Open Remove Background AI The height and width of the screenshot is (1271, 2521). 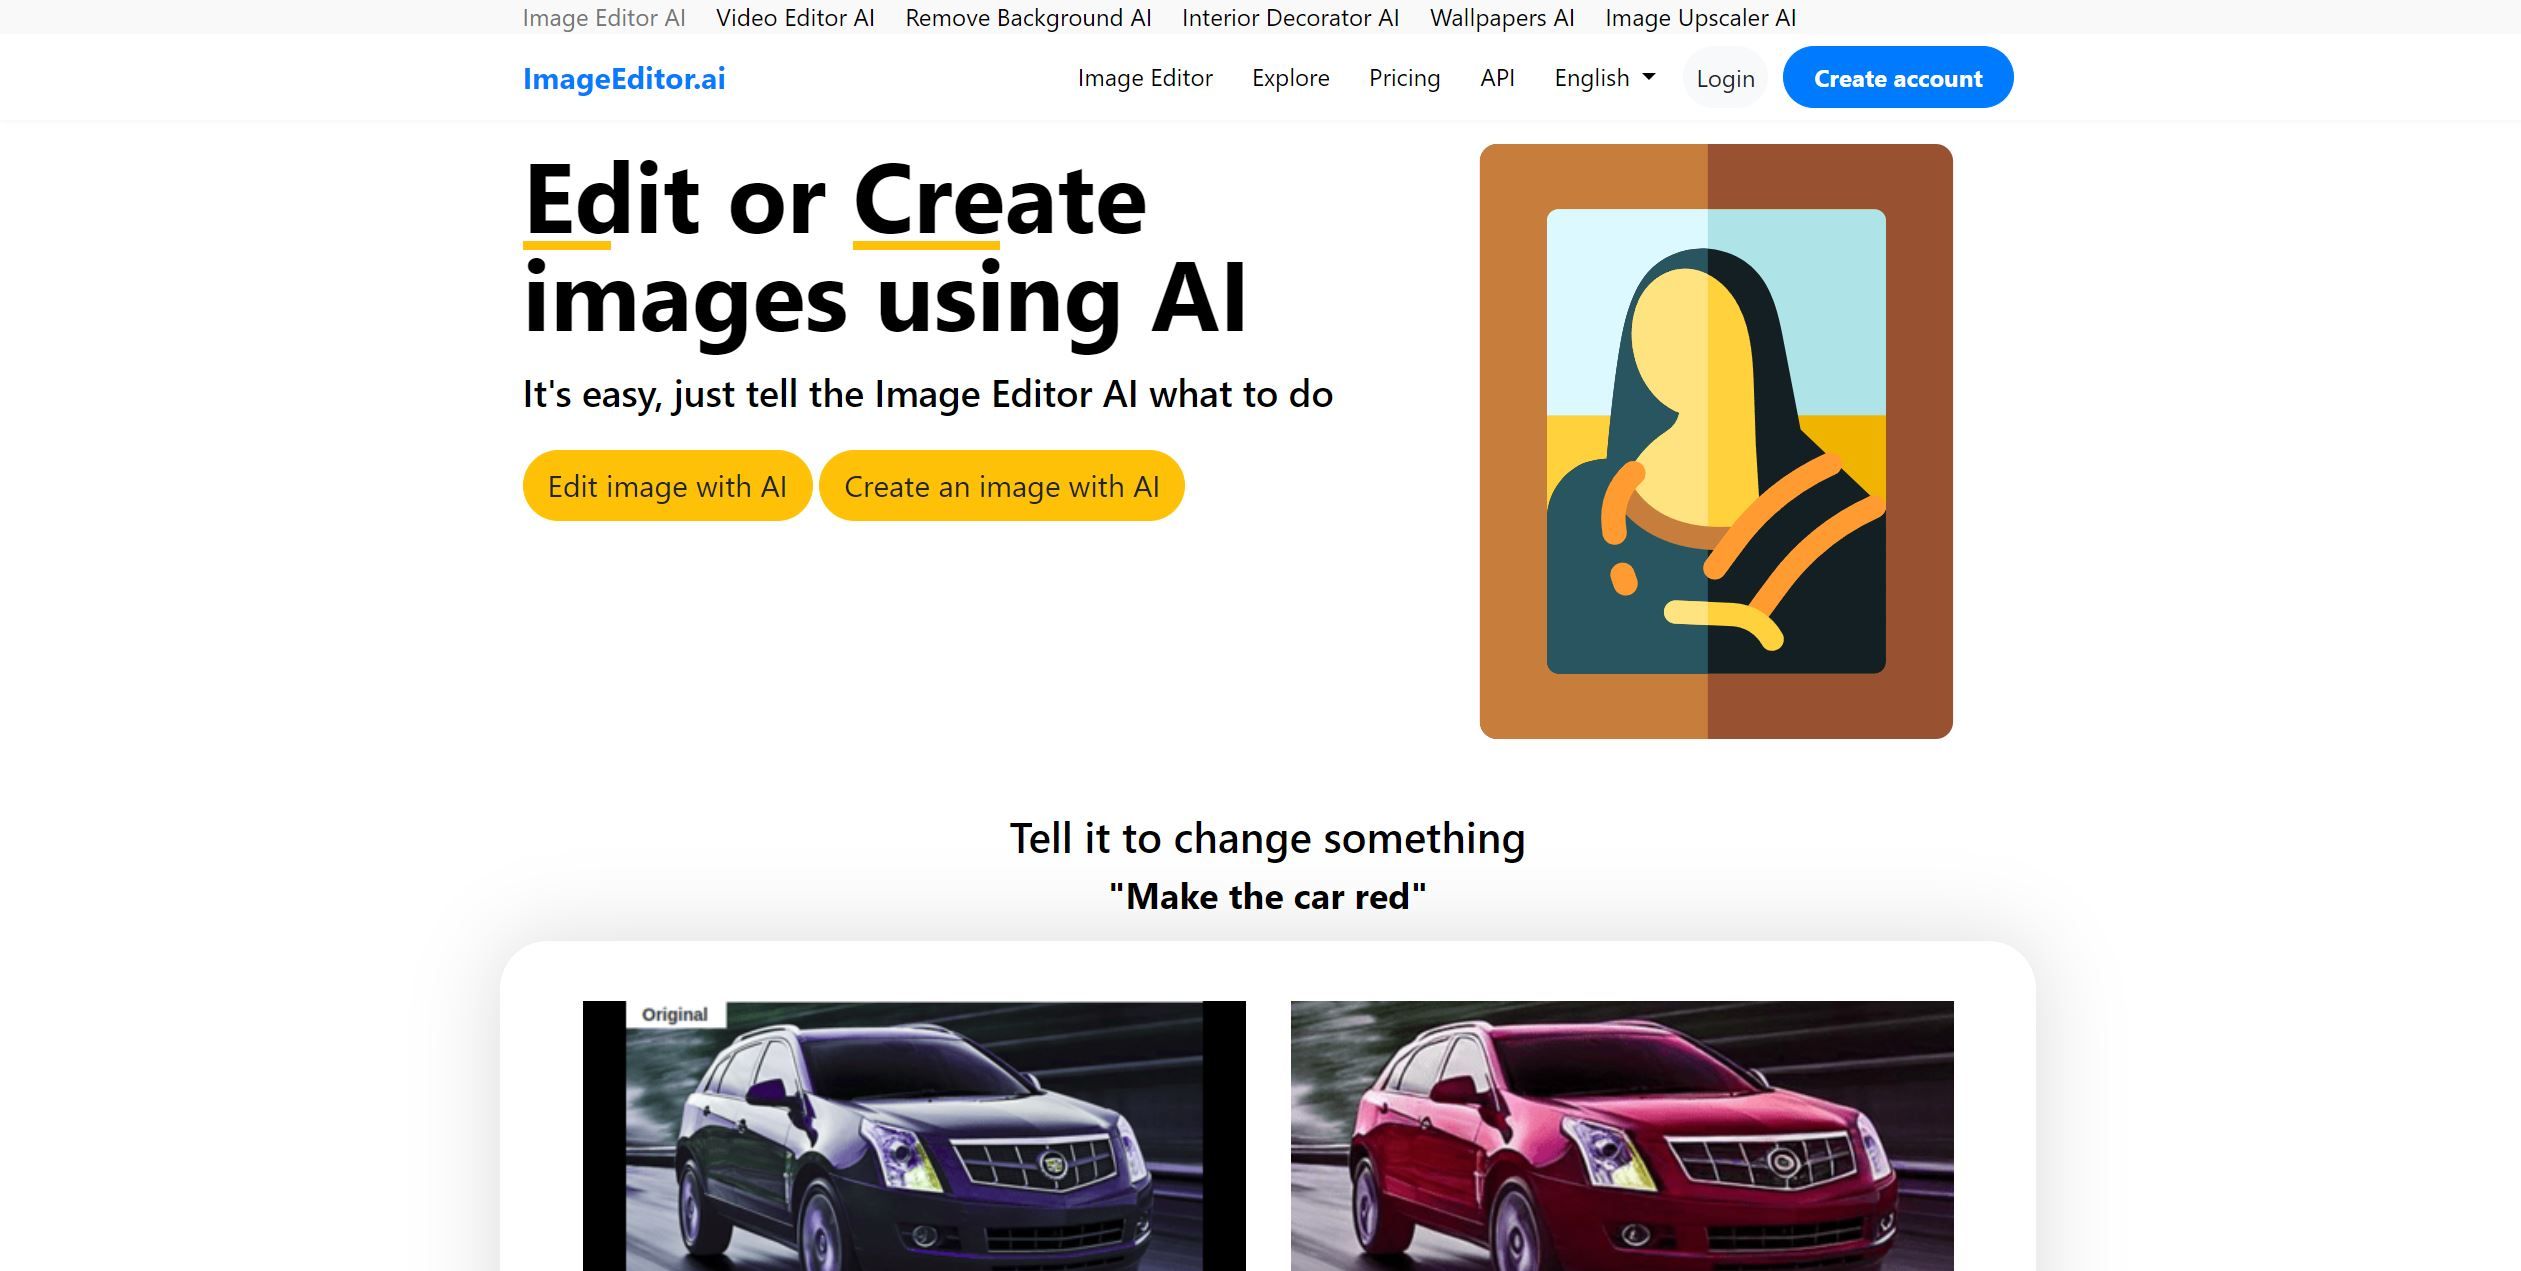coord(1027,18)
